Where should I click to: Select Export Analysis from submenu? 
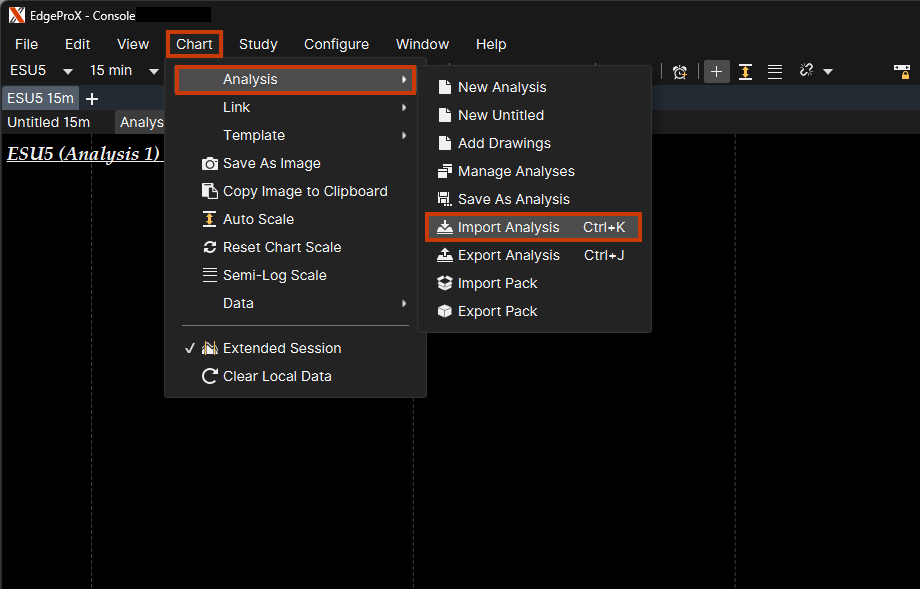tap(508, 255)
